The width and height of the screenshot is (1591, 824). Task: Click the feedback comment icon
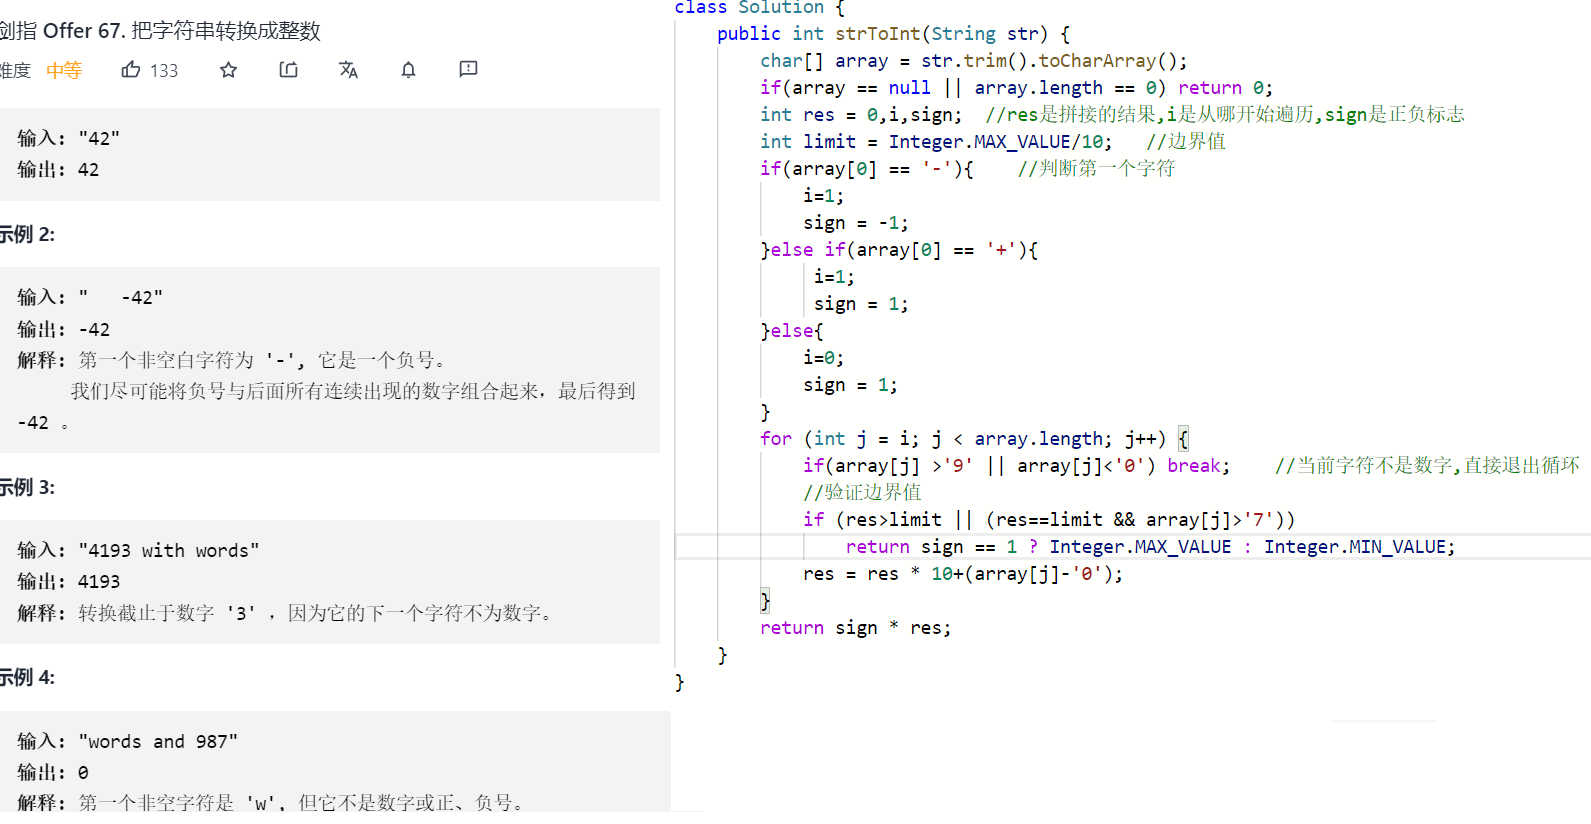pyautogui.click(x=468, y=69)
